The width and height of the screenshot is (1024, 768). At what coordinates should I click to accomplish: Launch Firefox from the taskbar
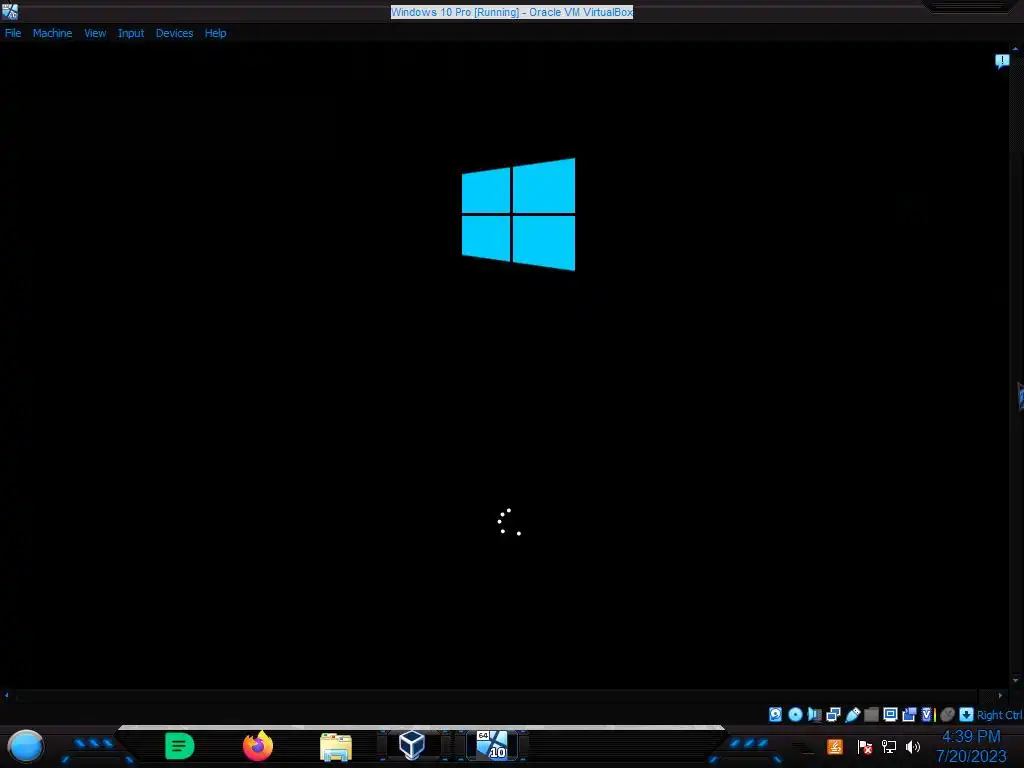[258, 746]
